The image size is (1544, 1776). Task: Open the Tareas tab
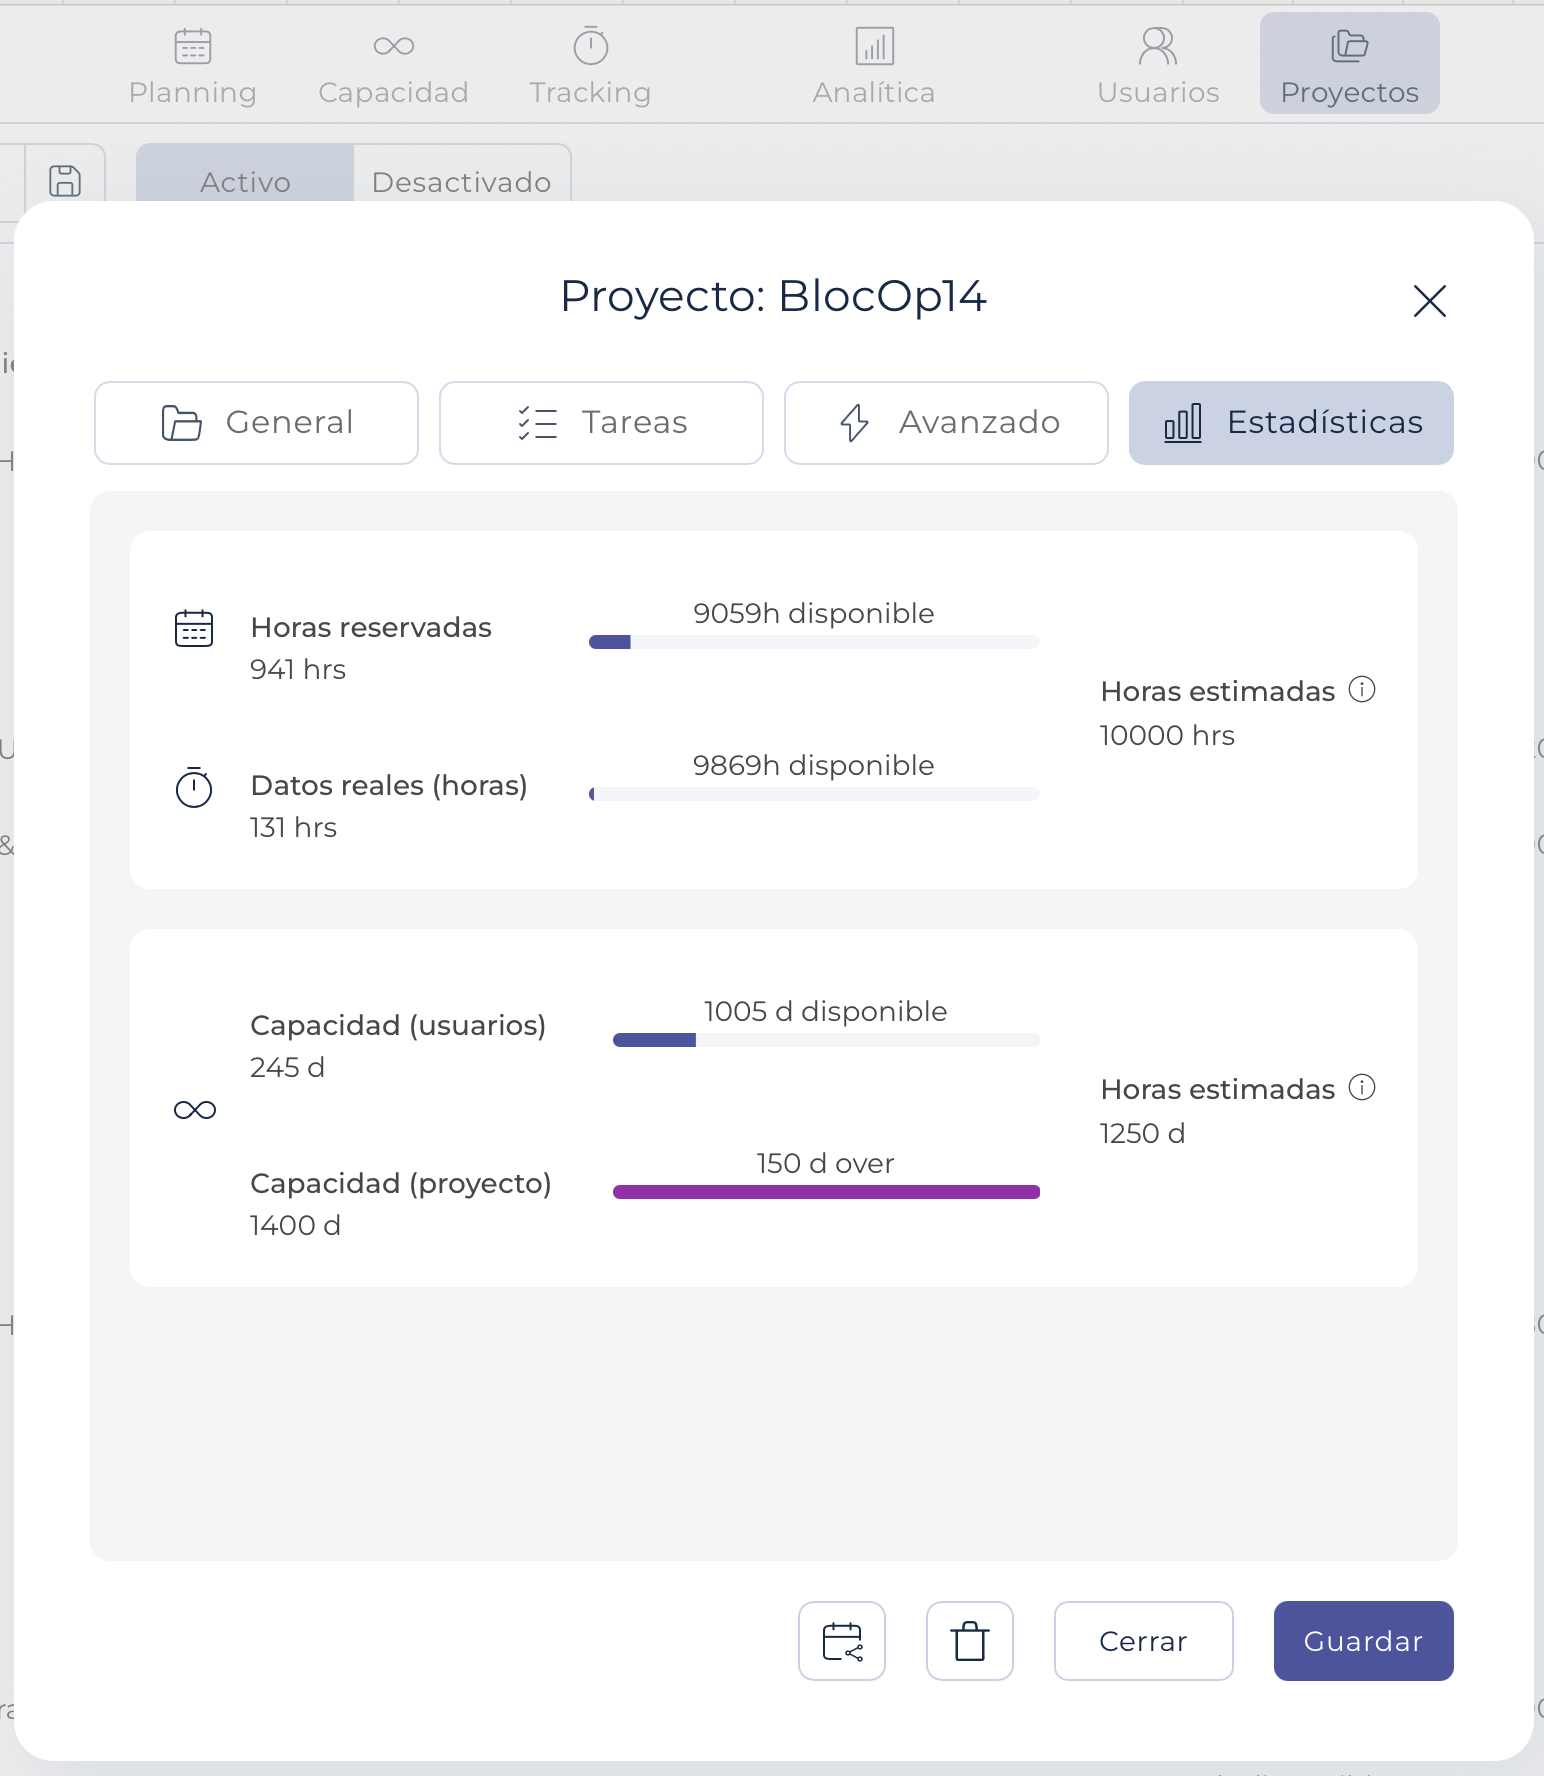pos(601,423)
